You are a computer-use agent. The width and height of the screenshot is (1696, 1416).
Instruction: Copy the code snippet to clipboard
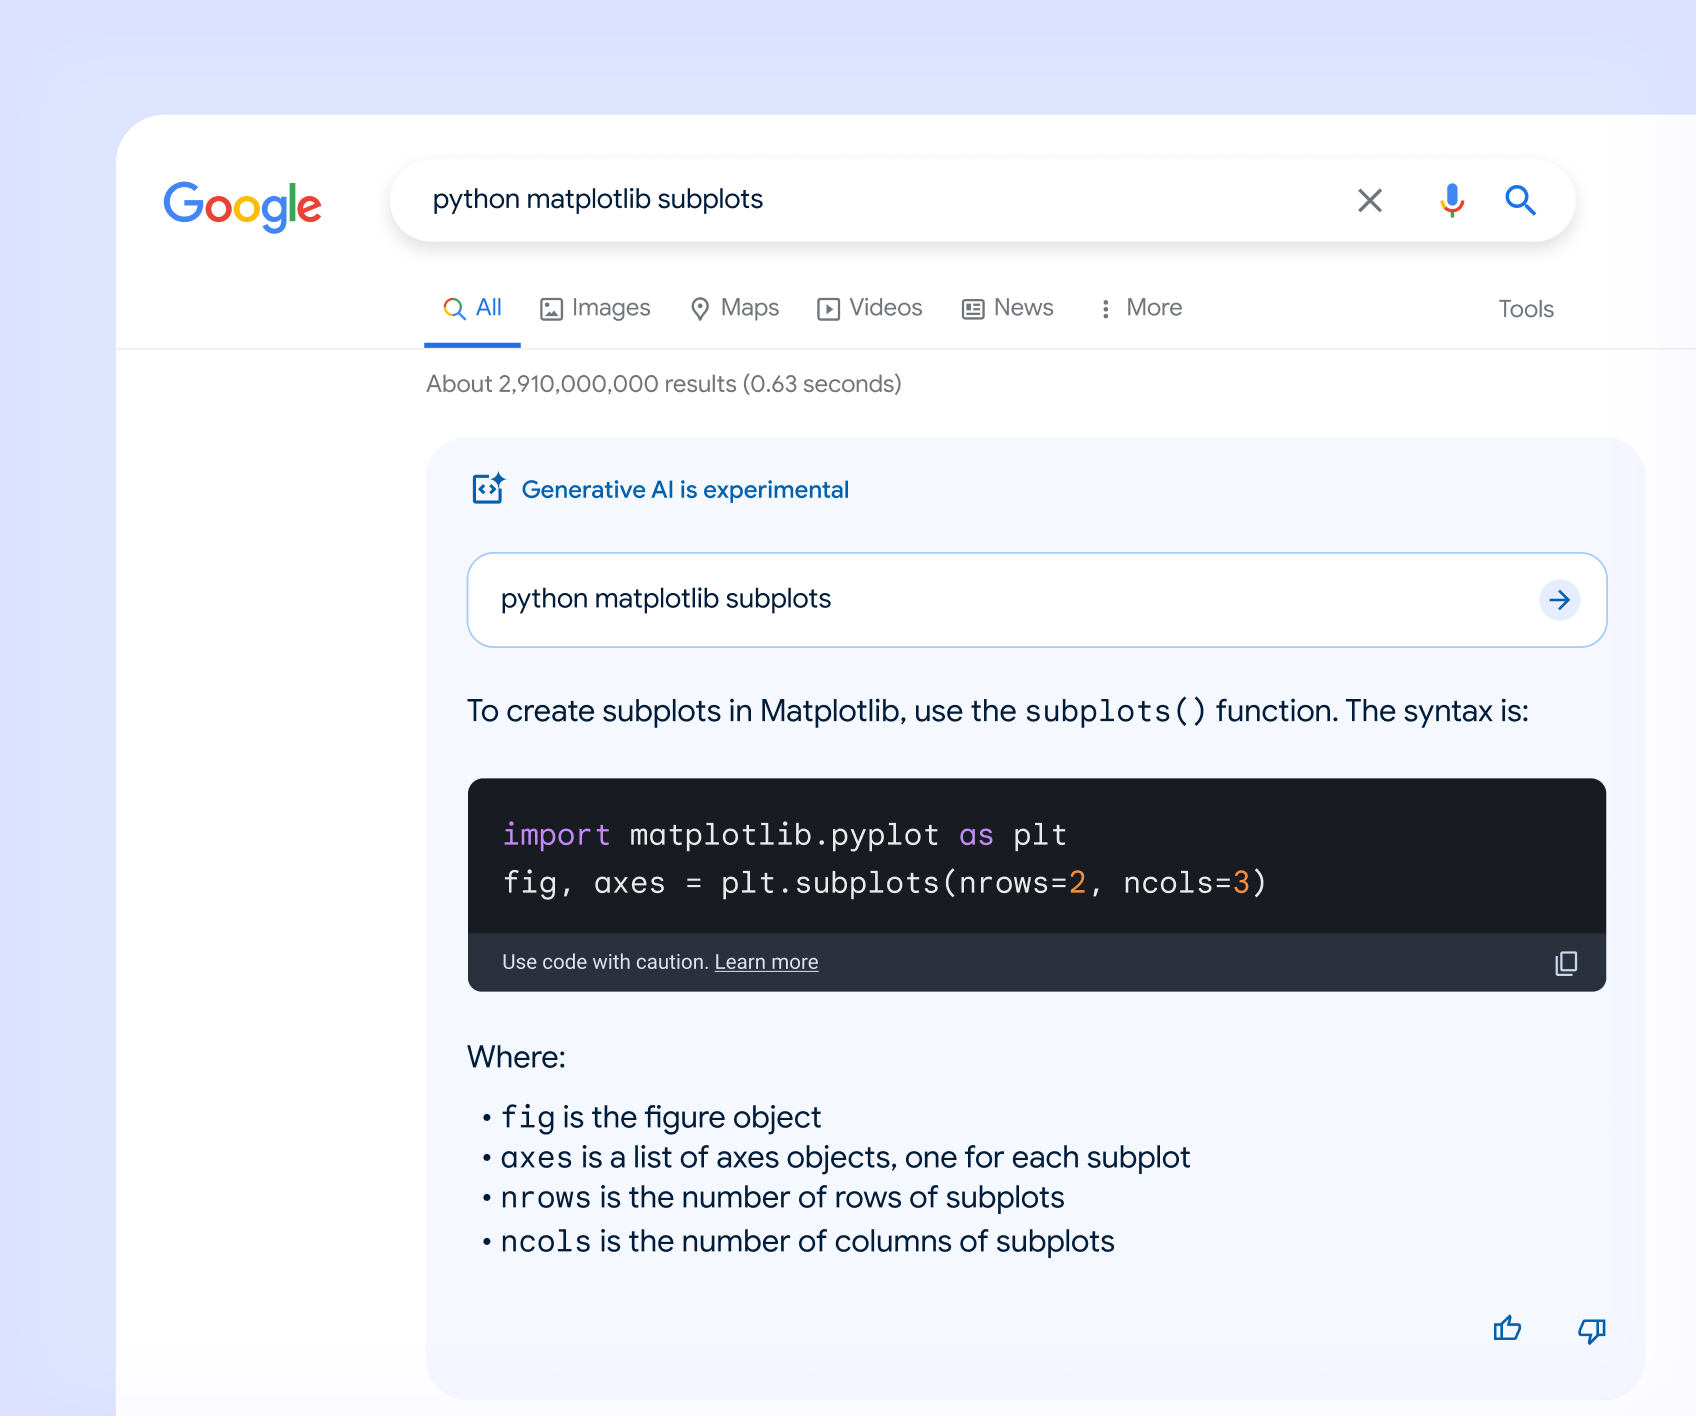[1565, 963]
